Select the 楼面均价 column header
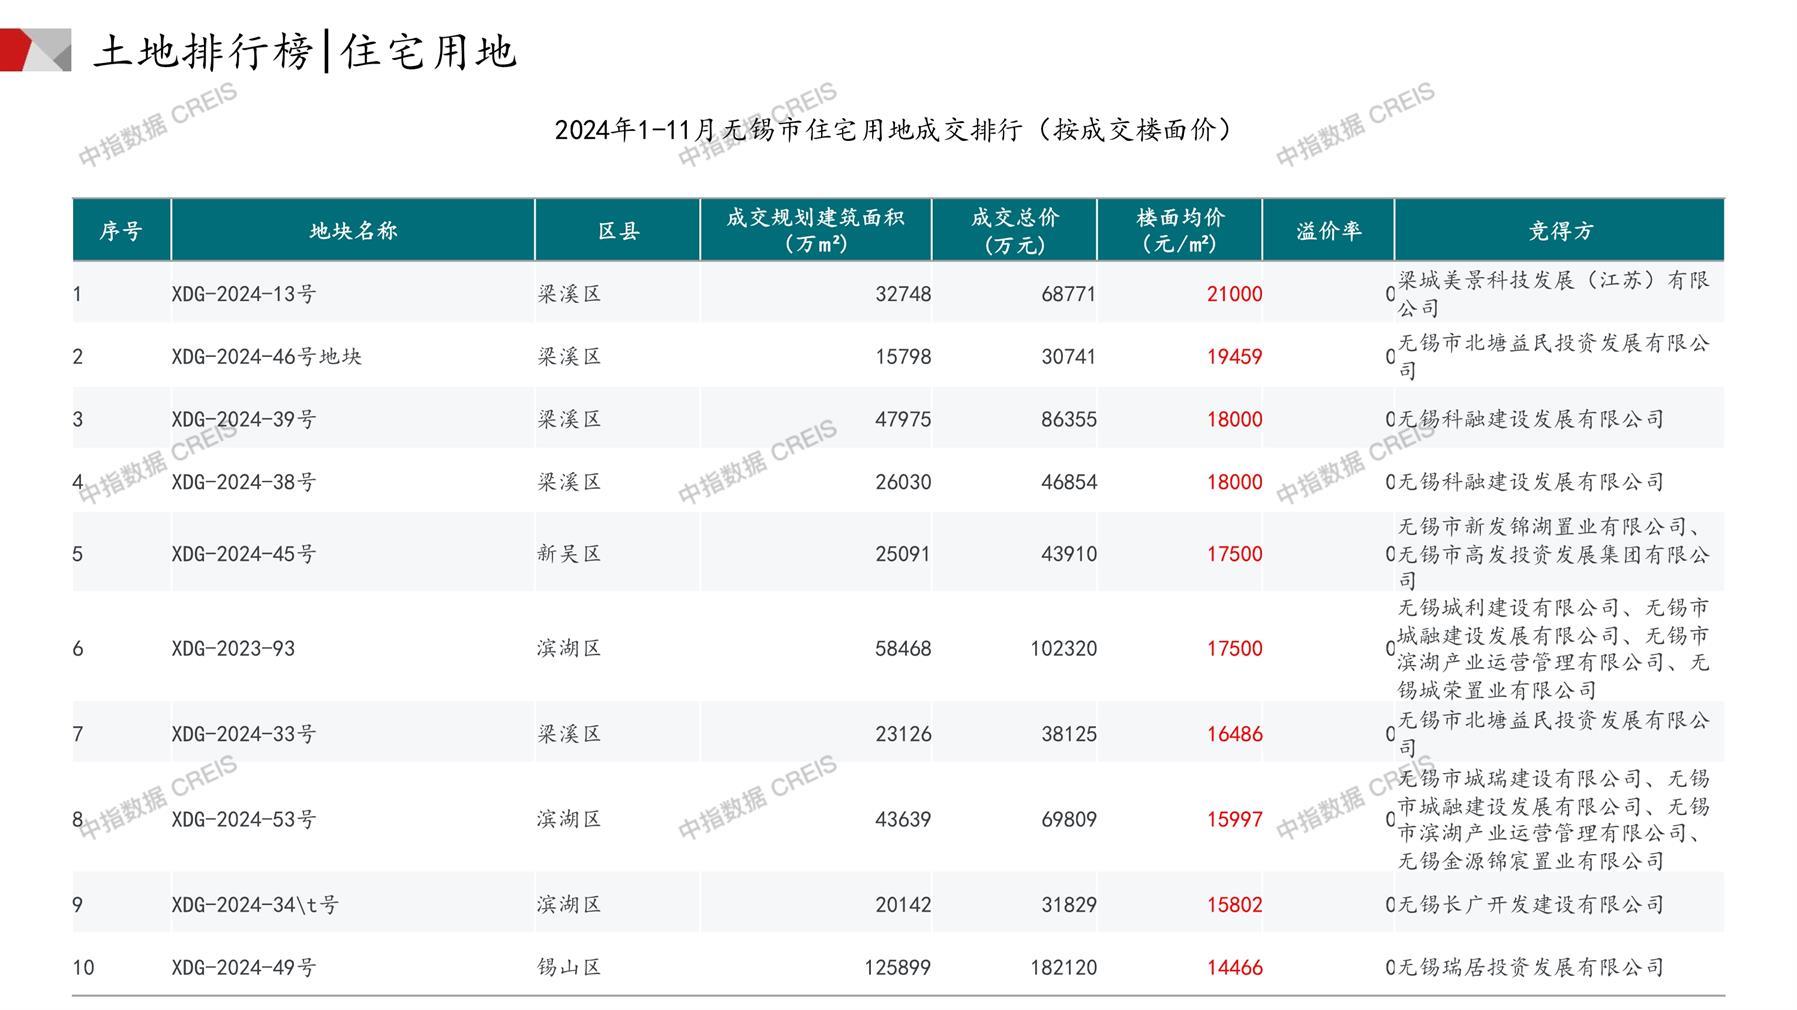 tap(1180, 231)
